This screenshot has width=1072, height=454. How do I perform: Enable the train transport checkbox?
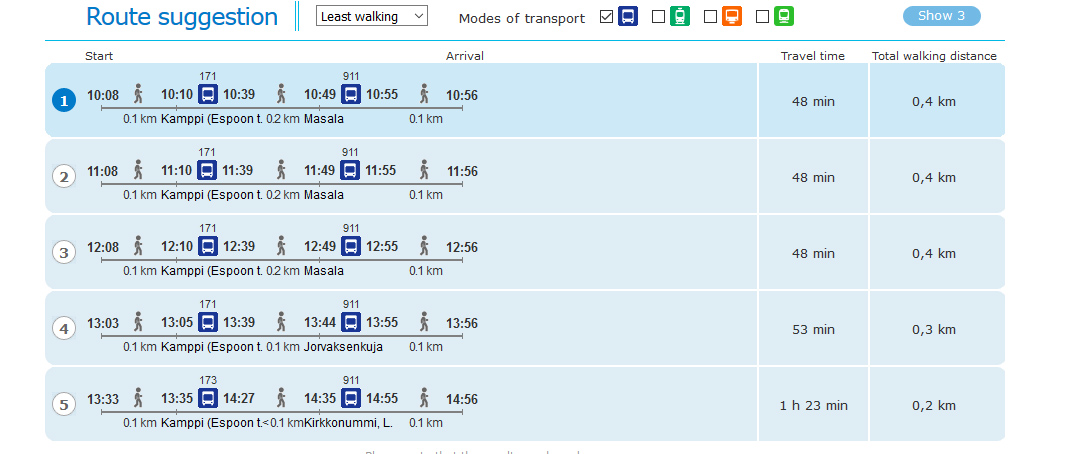[763, 17]
